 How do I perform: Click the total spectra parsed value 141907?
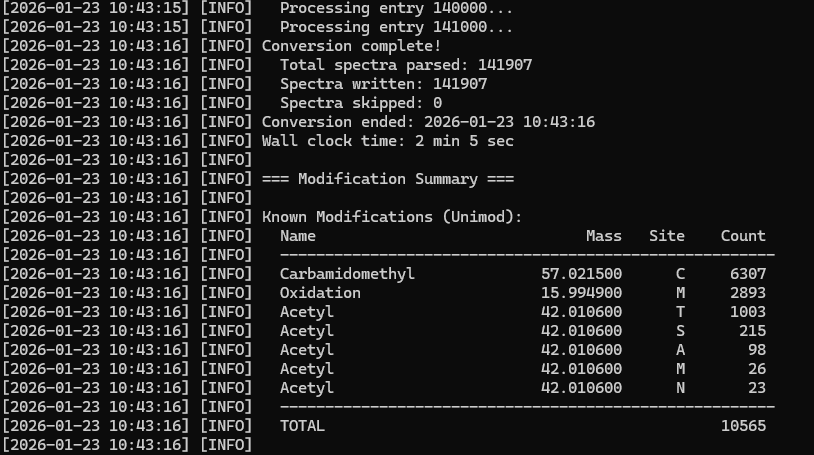(505, 65)
